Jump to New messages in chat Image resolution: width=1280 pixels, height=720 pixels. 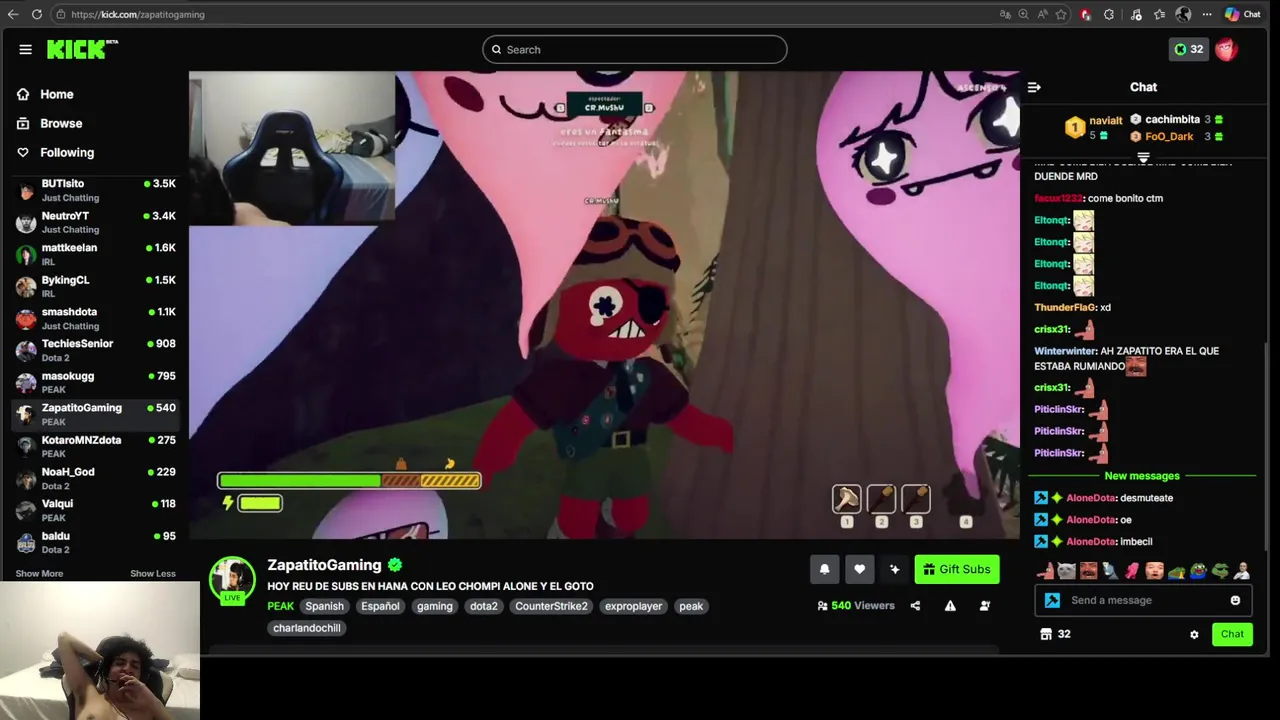pyautogui.click(x=1142, y=476)
